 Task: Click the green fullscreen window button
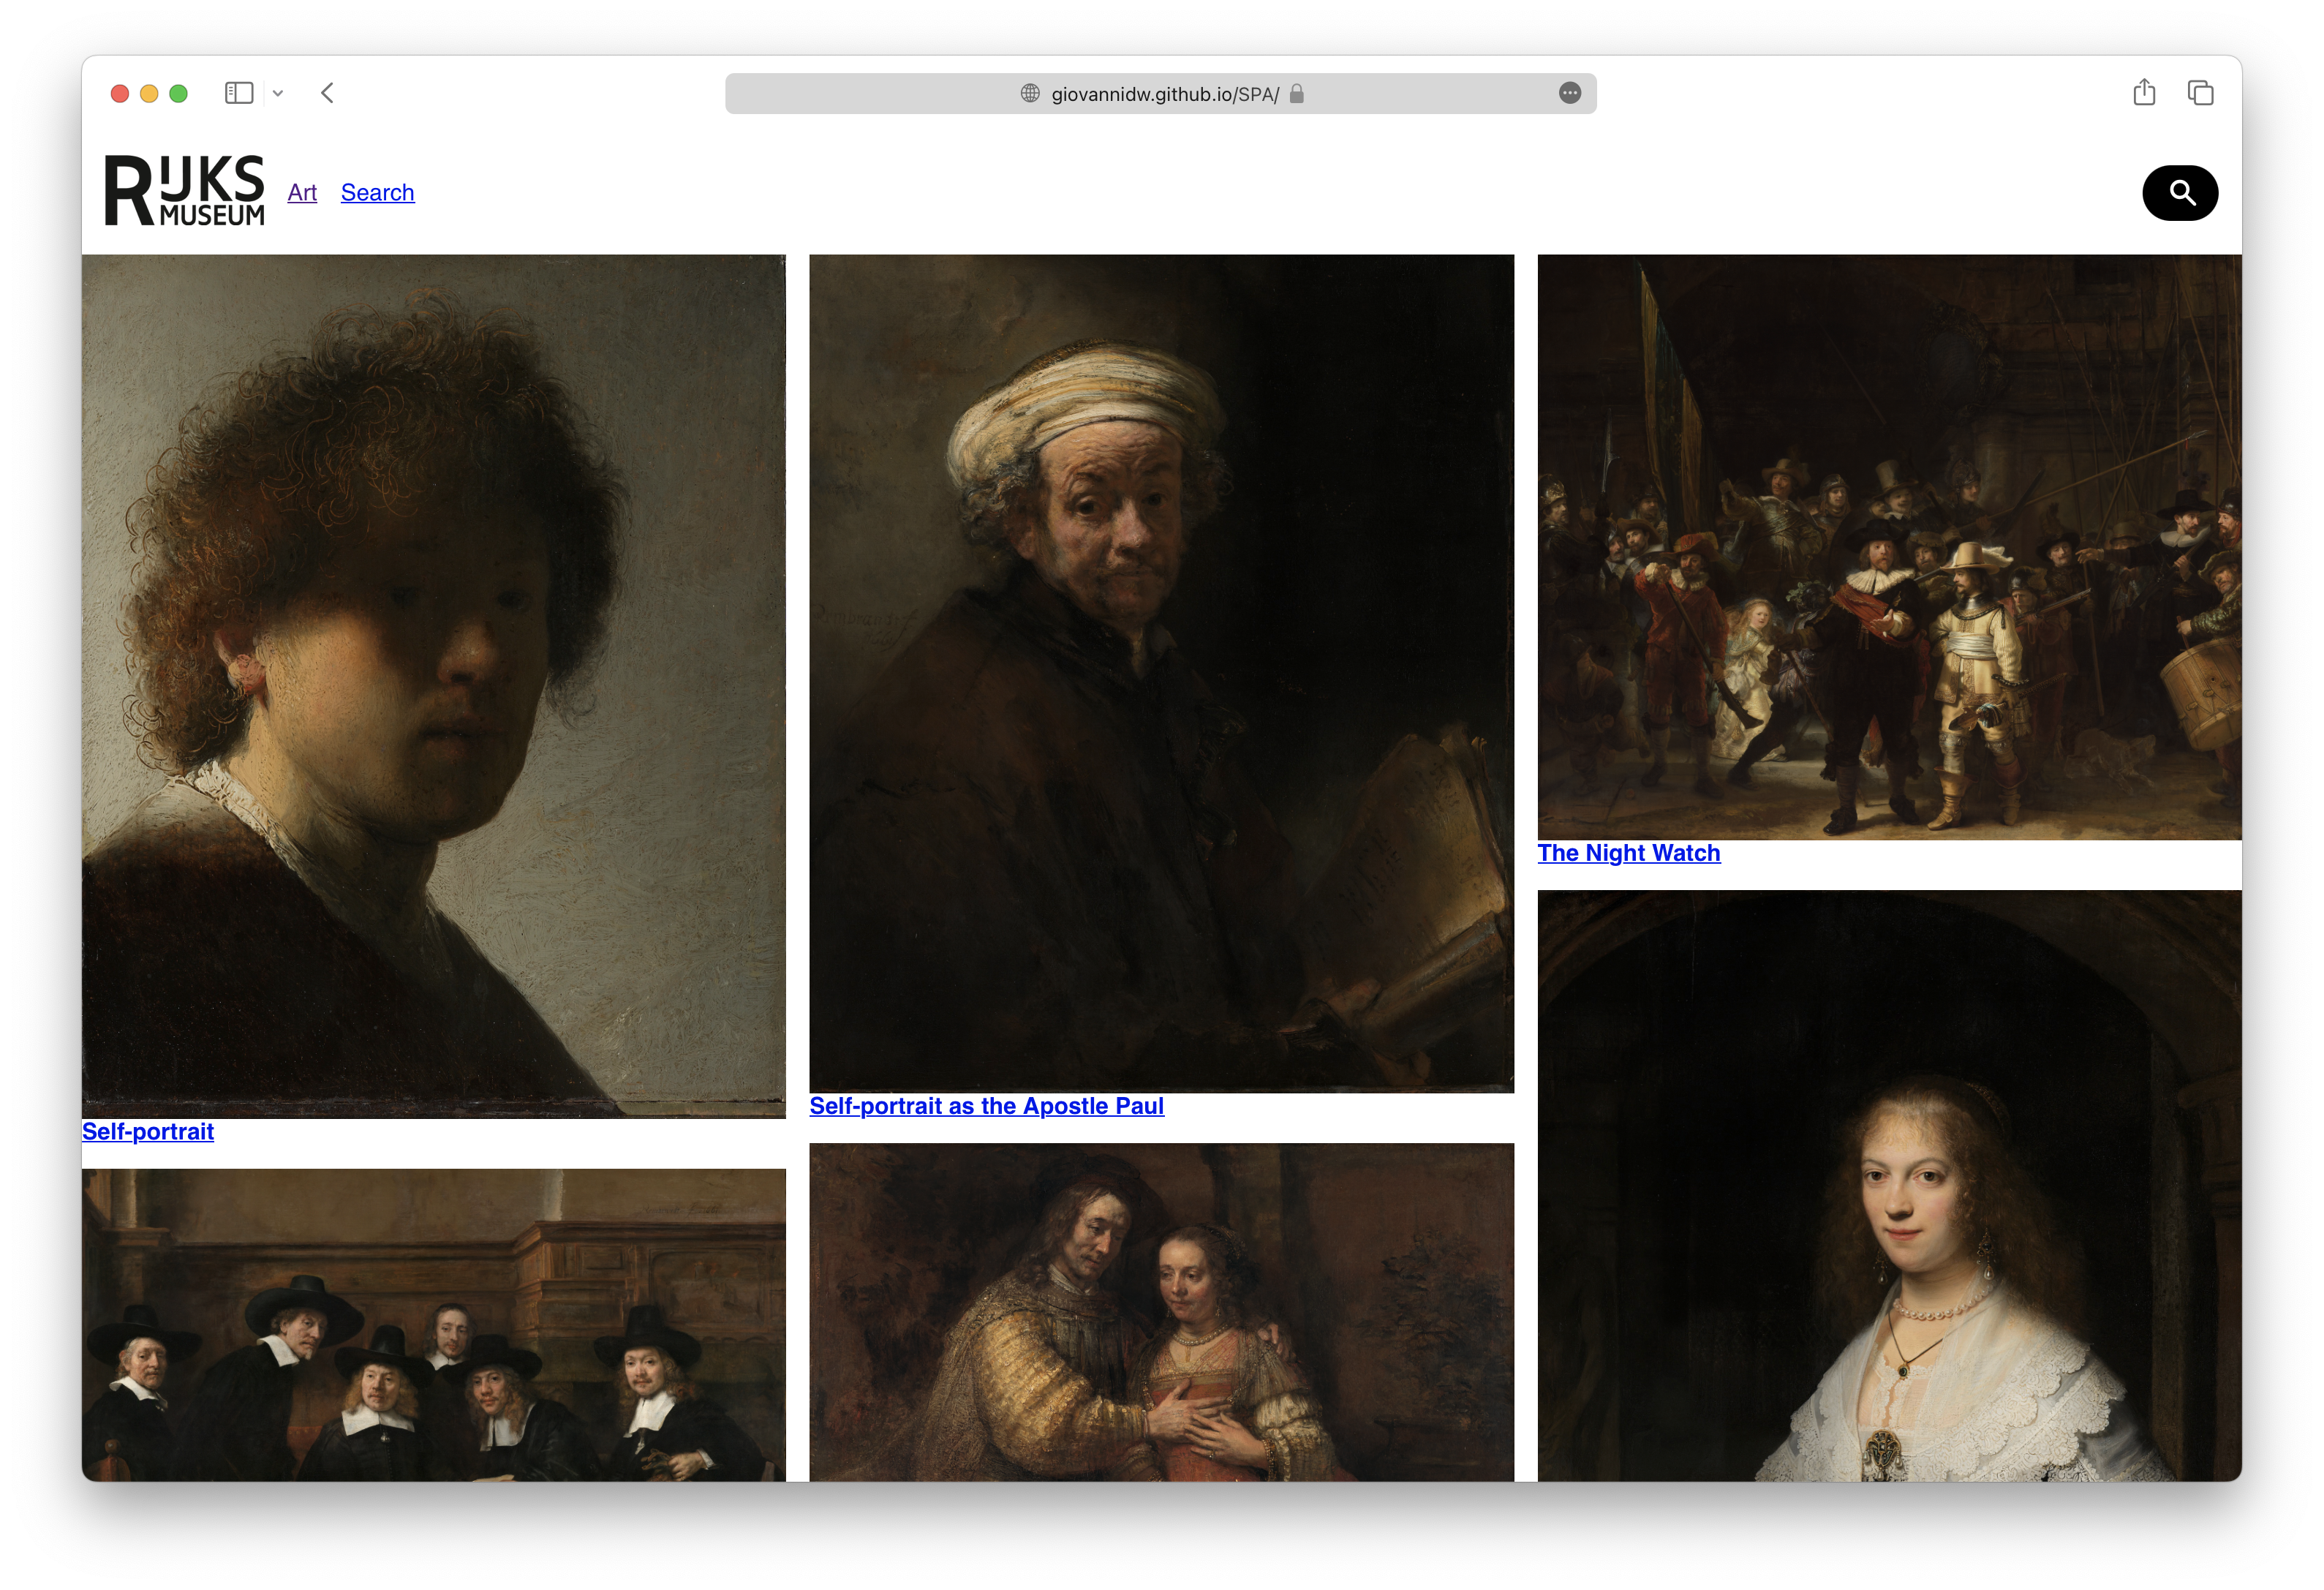click(x=179, y=93)
